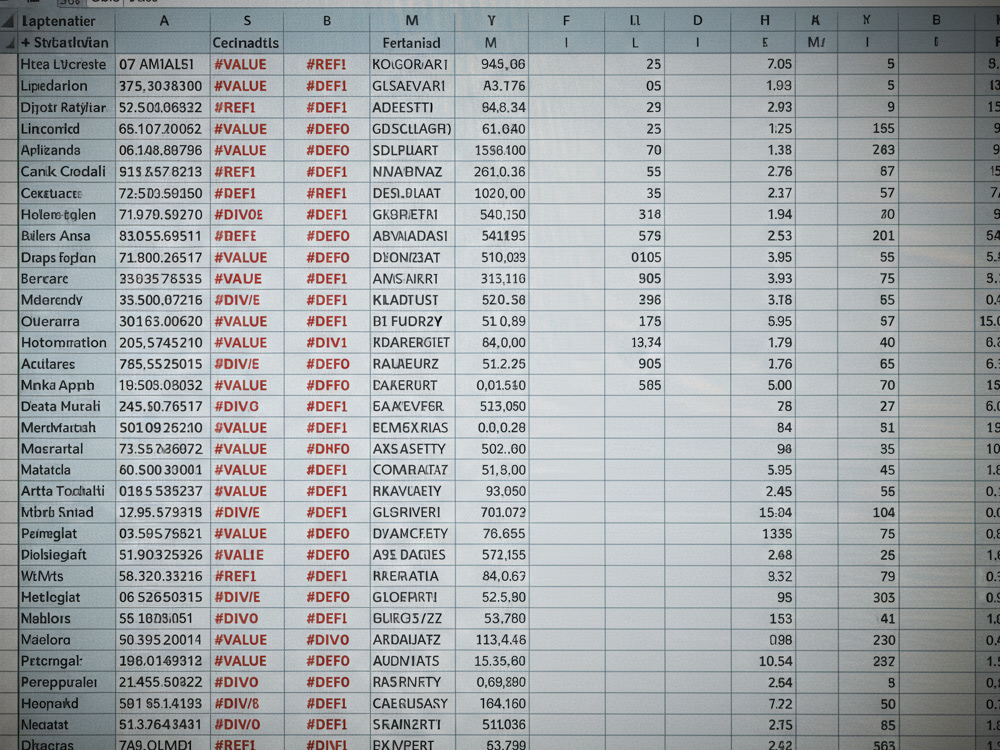Select the cell COMRATA7
The width and height of the screenshot is (1000, 750).
[410, 470]
